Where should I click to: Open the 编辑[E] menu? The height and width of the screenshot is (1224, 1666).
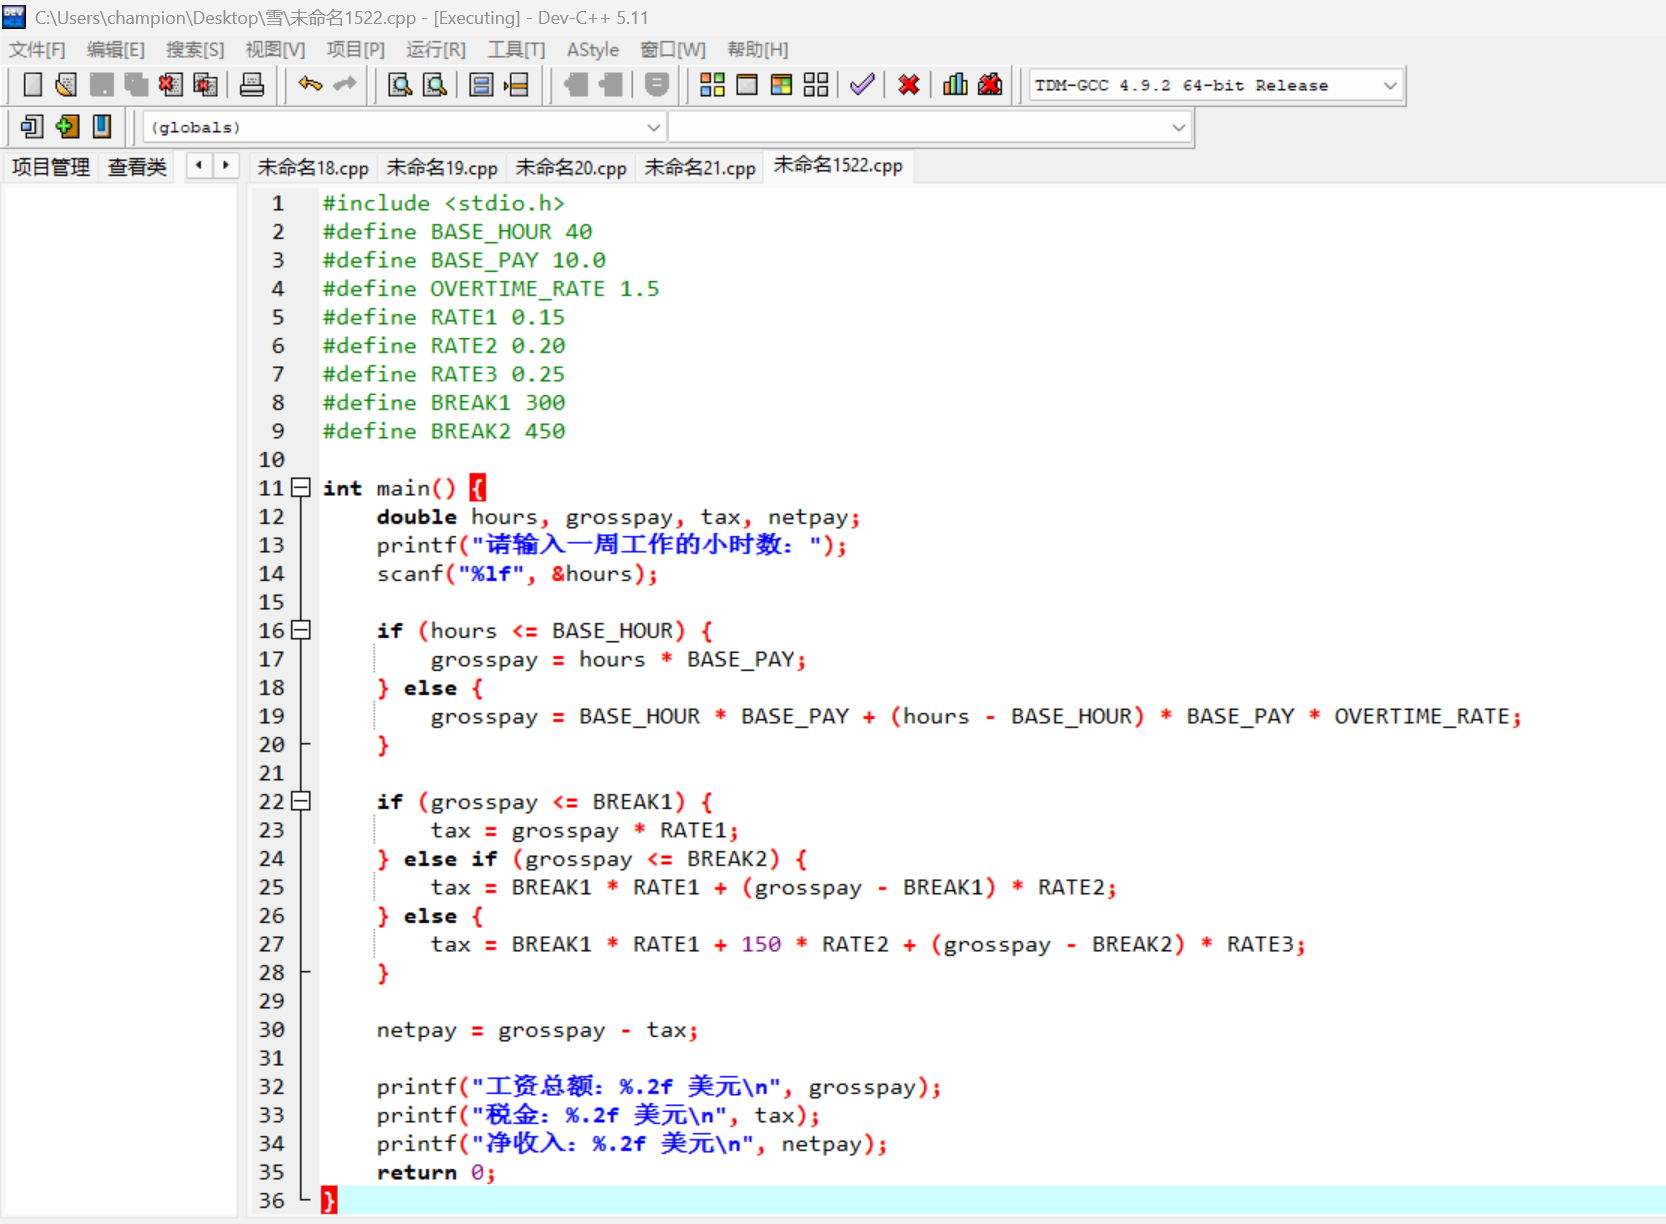click(x=116, y=50)
